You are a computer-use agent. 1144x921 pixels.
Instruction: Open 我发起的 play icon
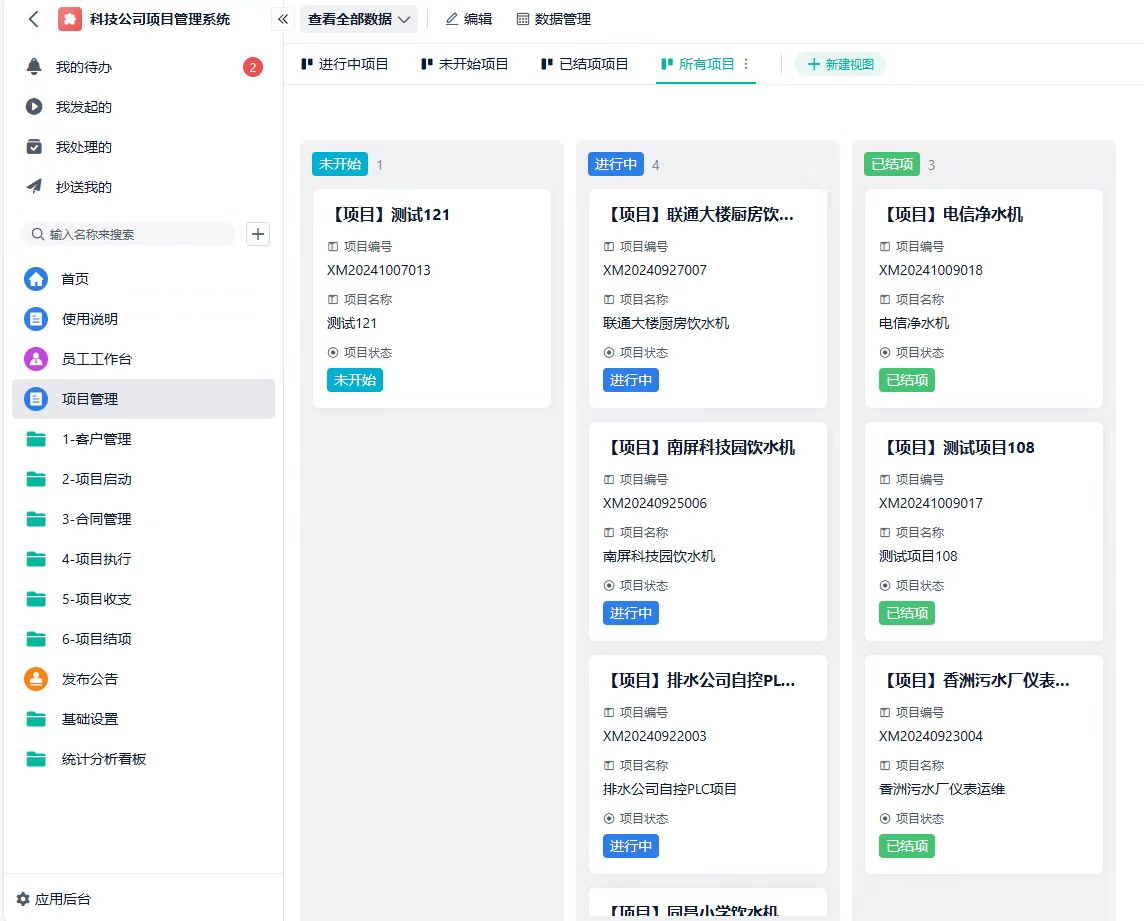click(x=34, y=107)
